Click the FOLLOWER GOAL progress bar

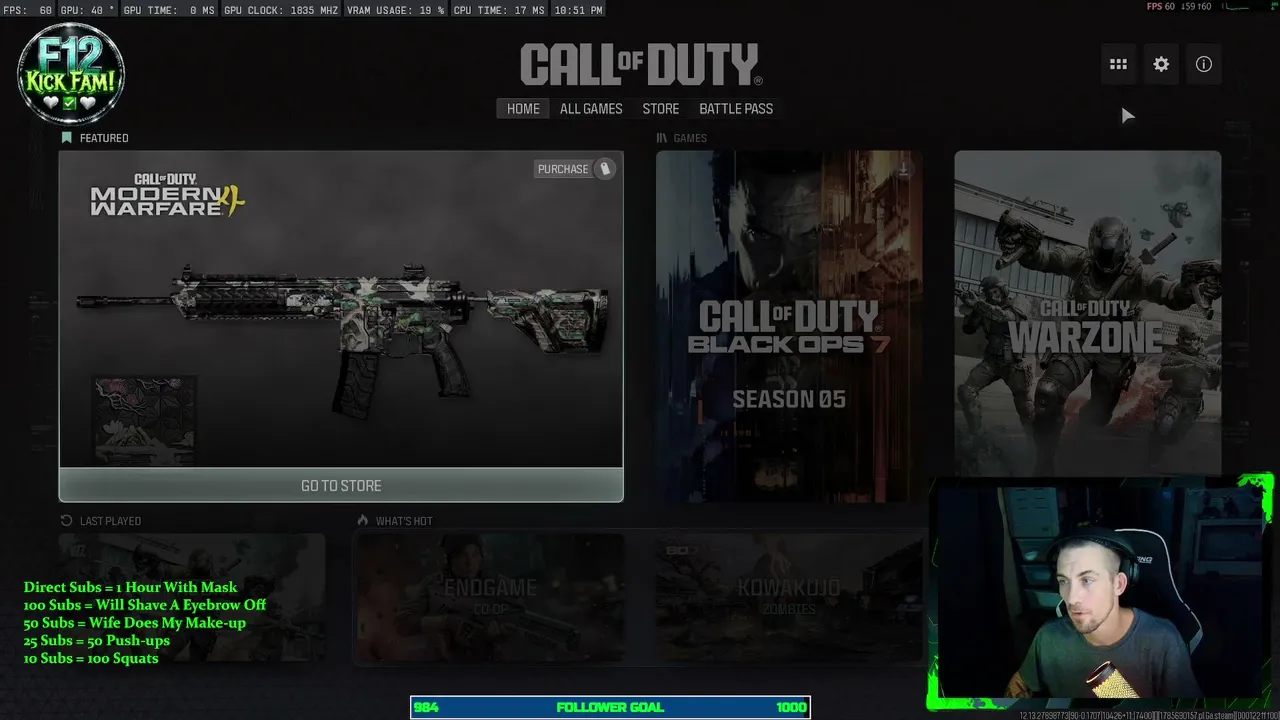tap(610, 707)
